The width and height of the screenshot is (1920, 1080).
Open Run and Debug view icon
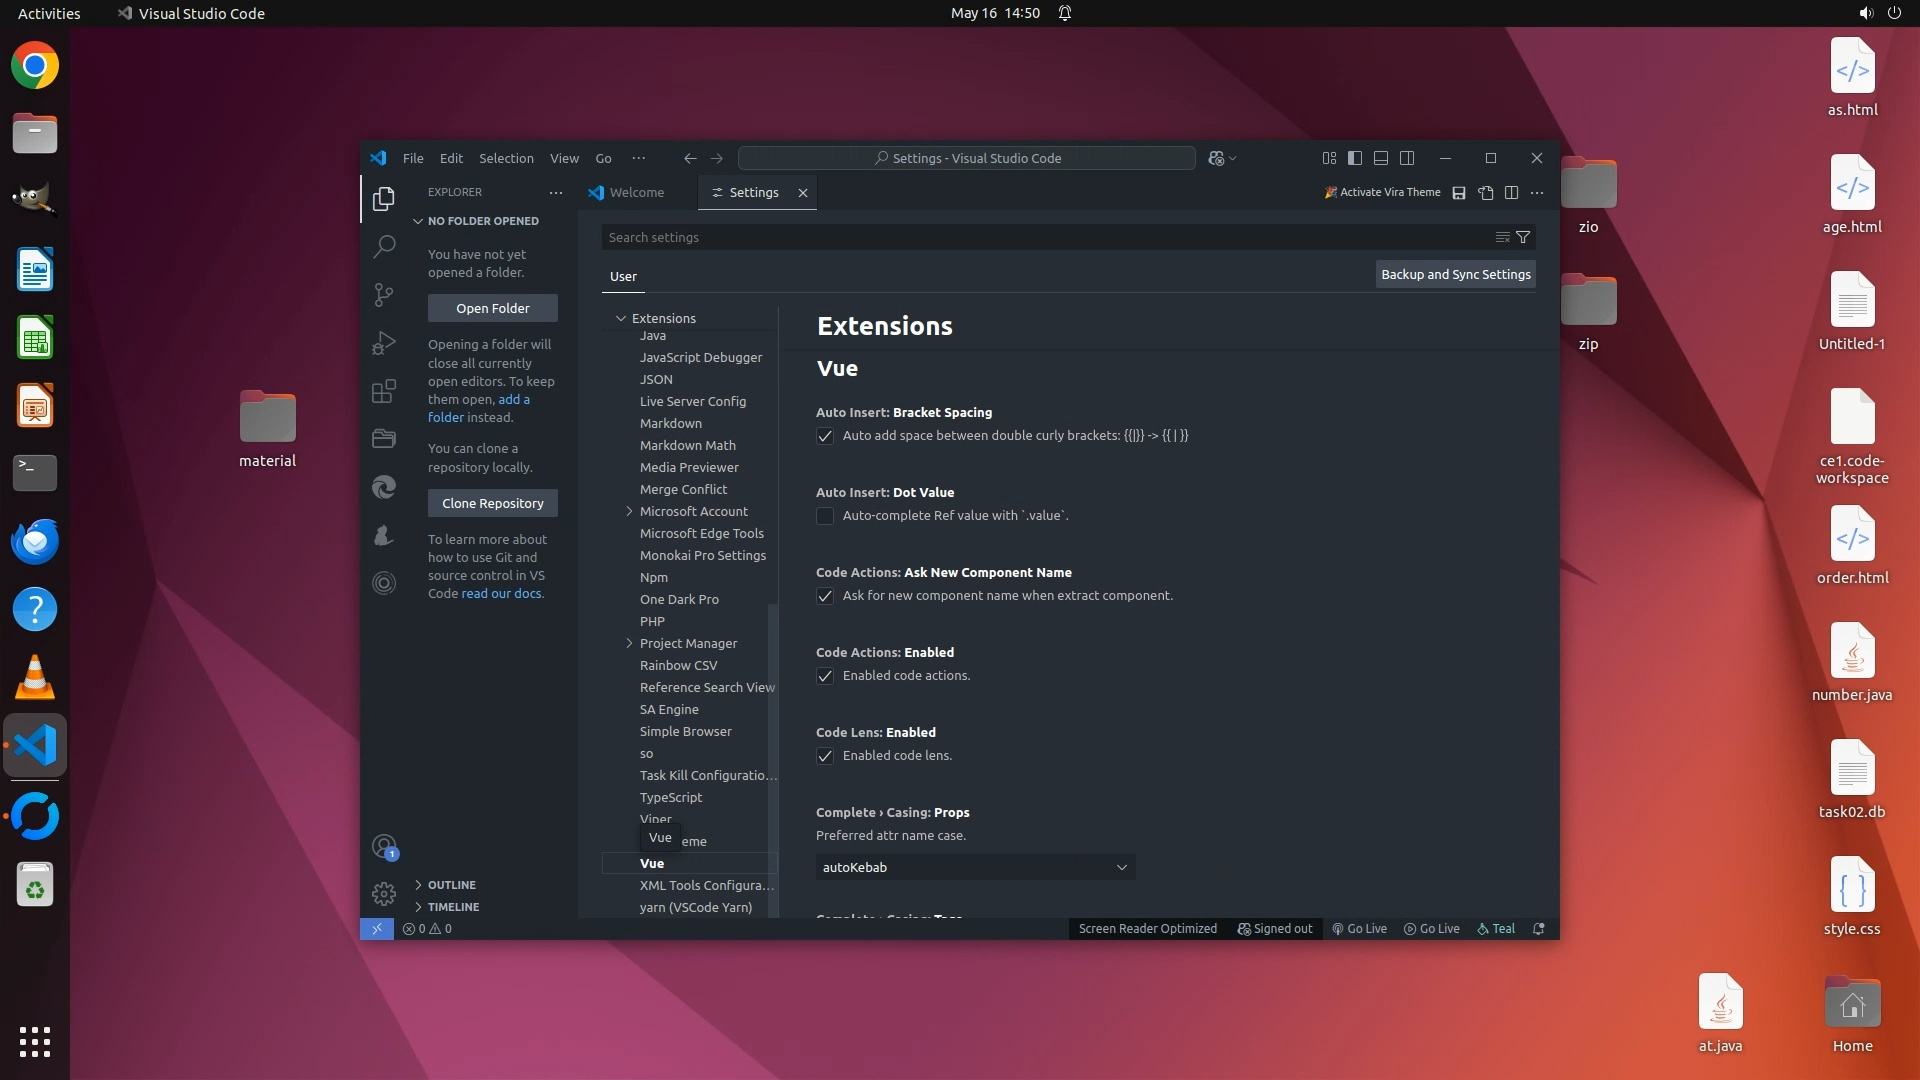[x=384, y=343]
